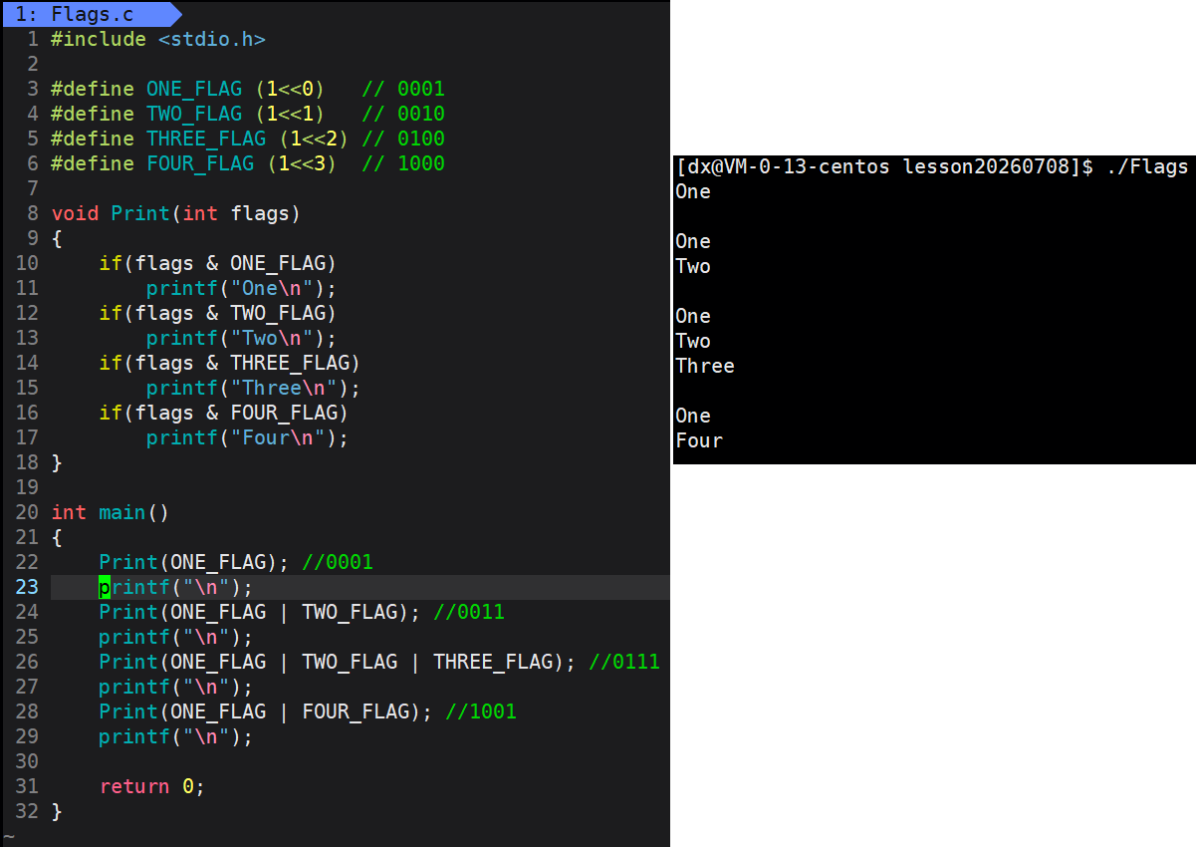Click the THREE_FLAG define on line 5
The image size is (1196, 847).
click(199, 139)
